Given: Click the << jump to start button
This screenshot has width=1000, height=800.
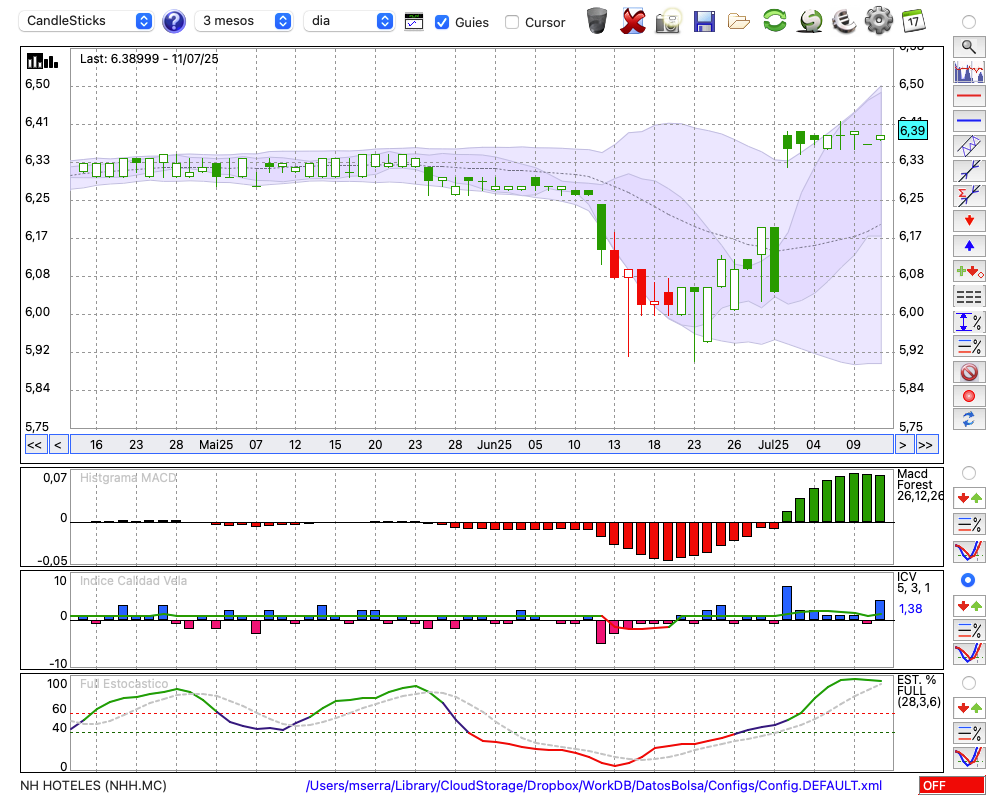Looking at the screenshot, I should tap(35, 445).
